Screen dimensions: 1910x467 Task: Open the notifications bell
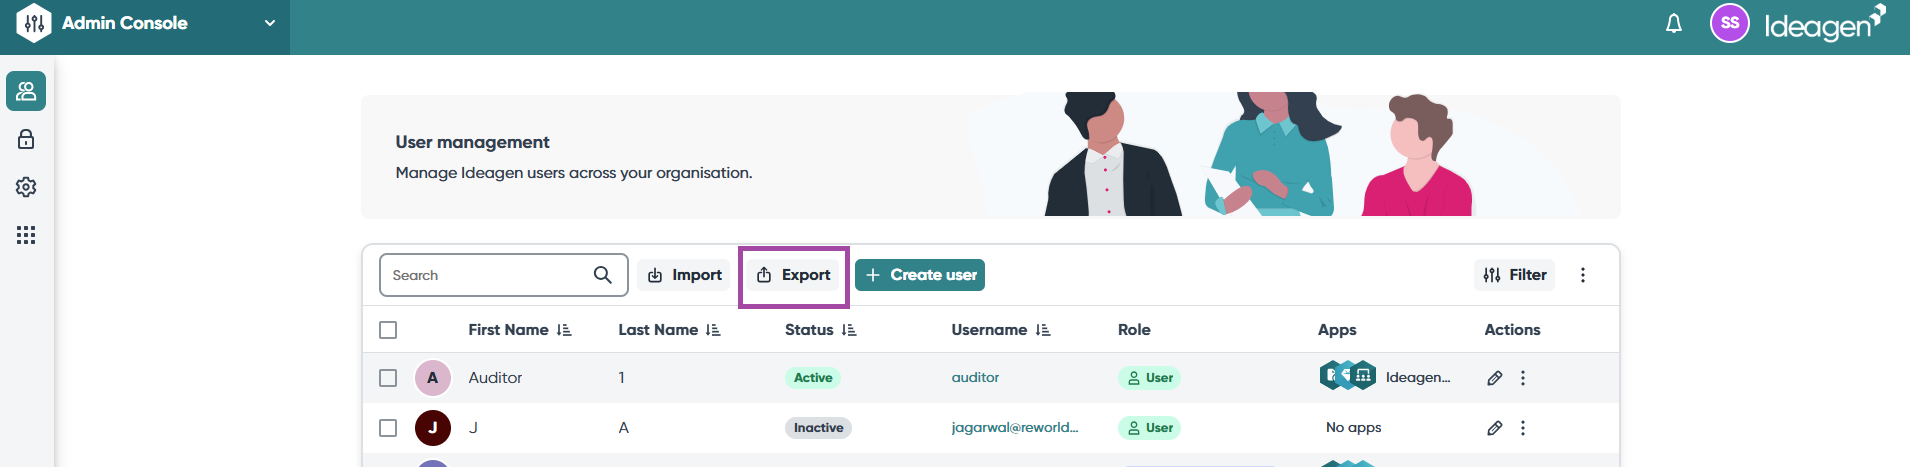click(x=1674, y=23)
